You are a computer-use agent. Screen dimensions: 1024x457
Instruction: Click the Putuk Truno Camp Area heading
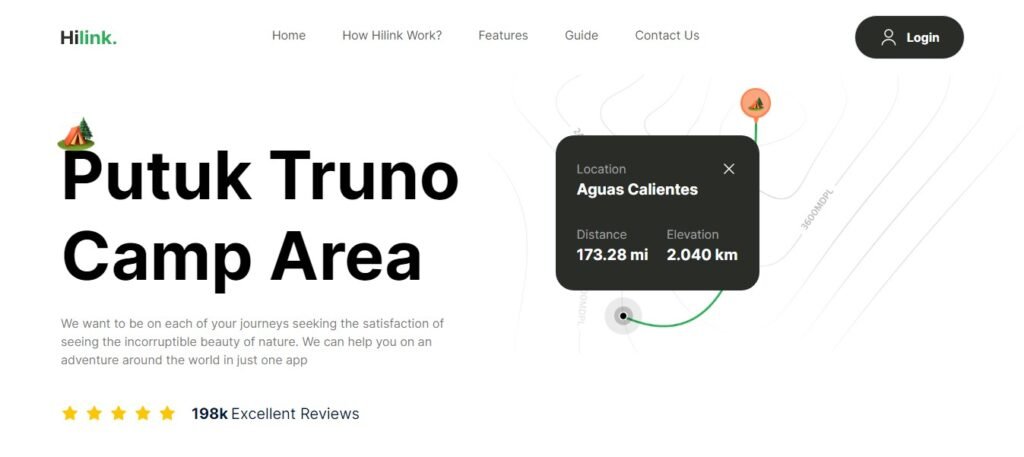point(260,215)
